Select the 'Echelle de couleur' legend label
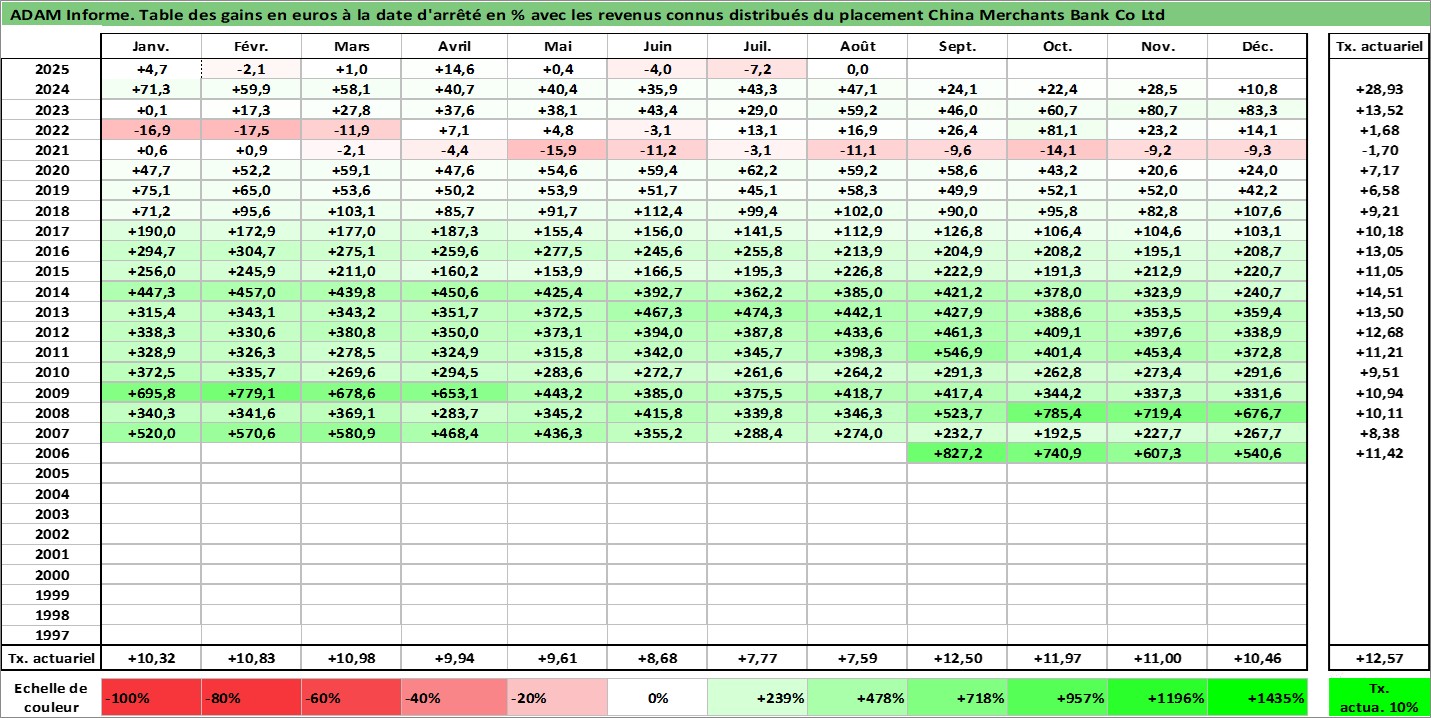Screen dimensions: 1431x718 tap(51, 697)
